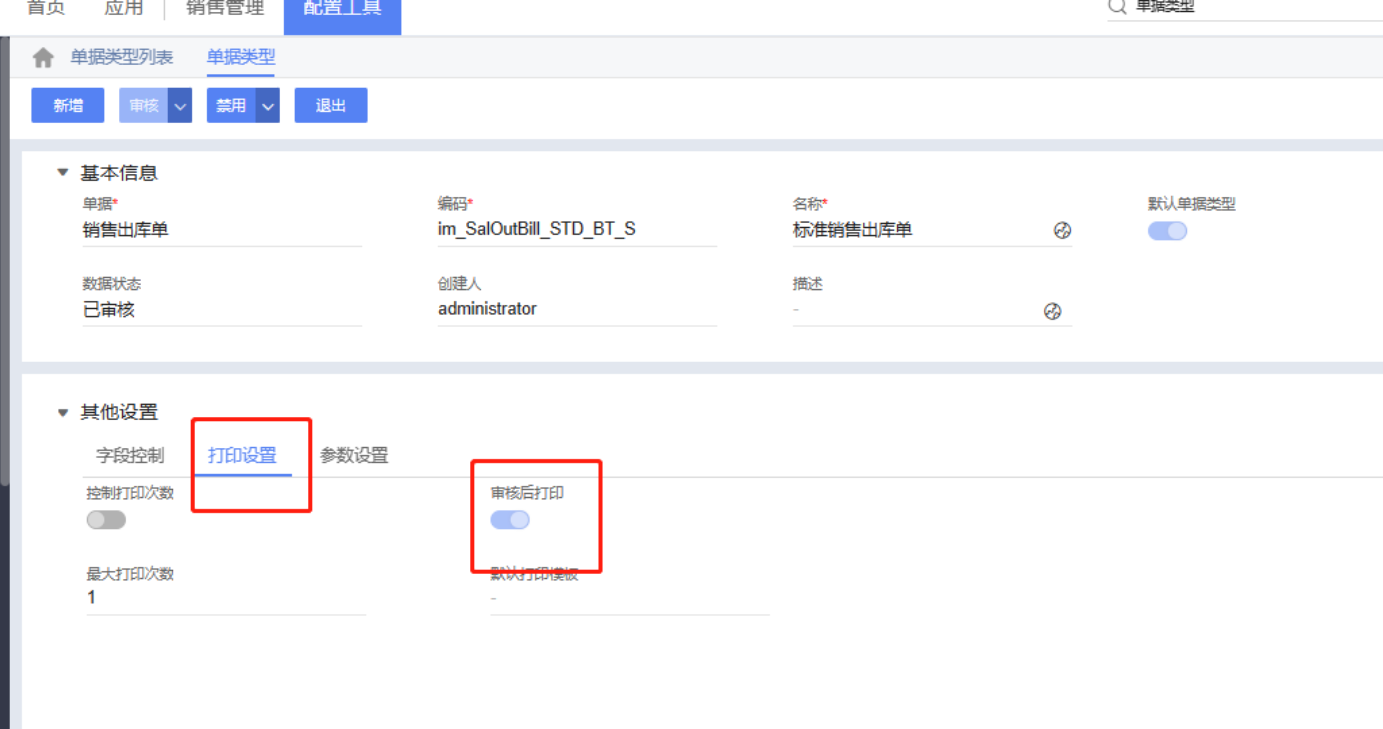
Task: Collapse the 基本信息 section
Action: (x=63, y=173)
